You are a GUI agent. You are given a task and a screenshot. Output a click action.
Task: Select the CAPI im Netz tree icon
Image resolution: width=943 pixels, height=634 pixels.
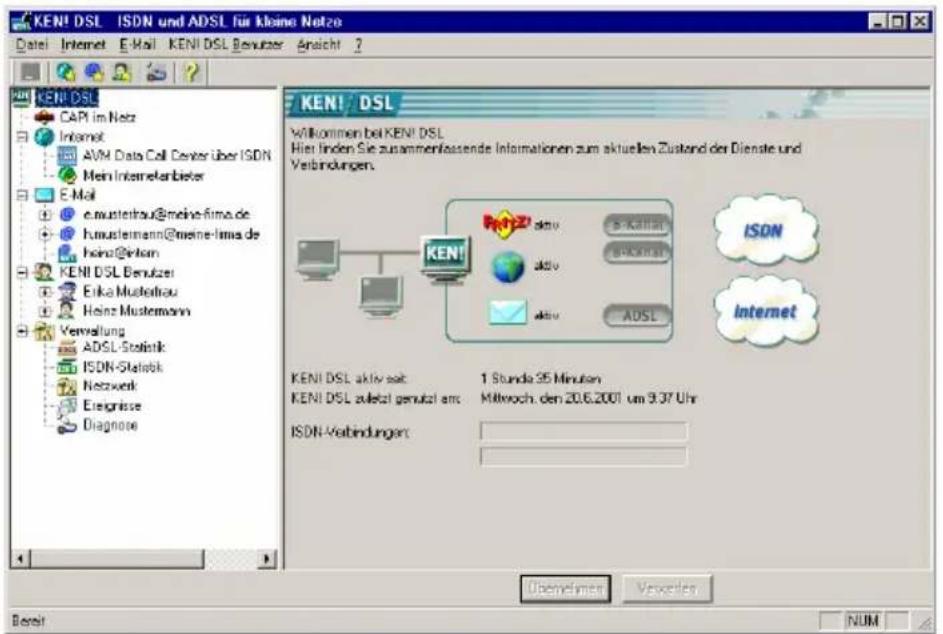(45, 117)
